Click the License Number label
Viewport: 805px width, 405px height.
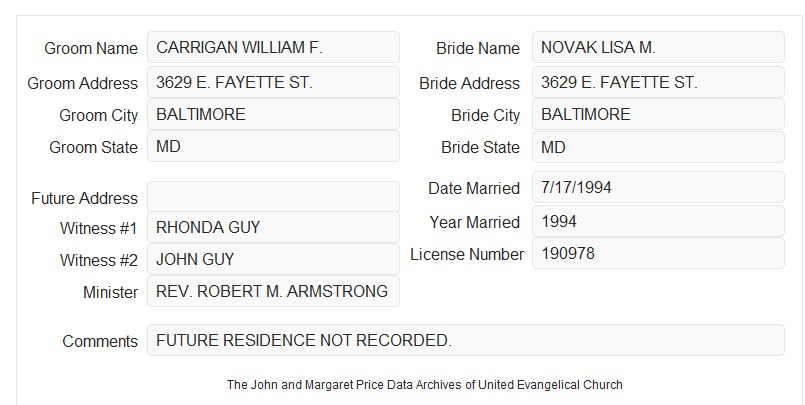(467, 254)
